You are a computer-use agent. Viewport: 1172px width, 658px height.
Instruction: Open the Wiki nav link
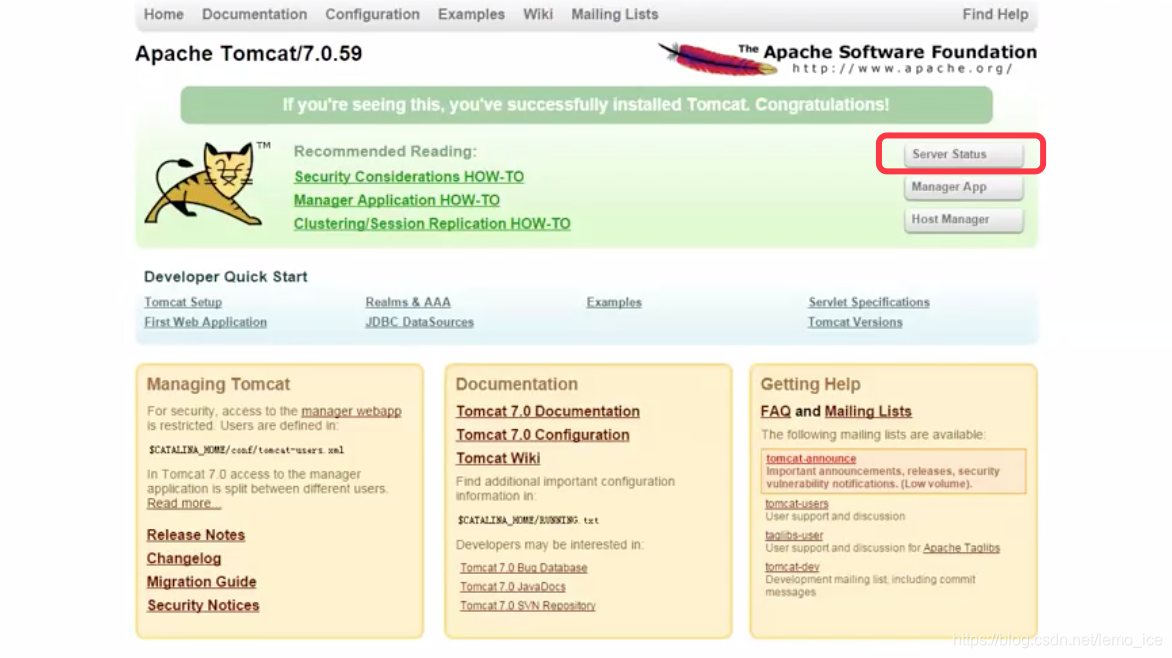coord(537,14)
